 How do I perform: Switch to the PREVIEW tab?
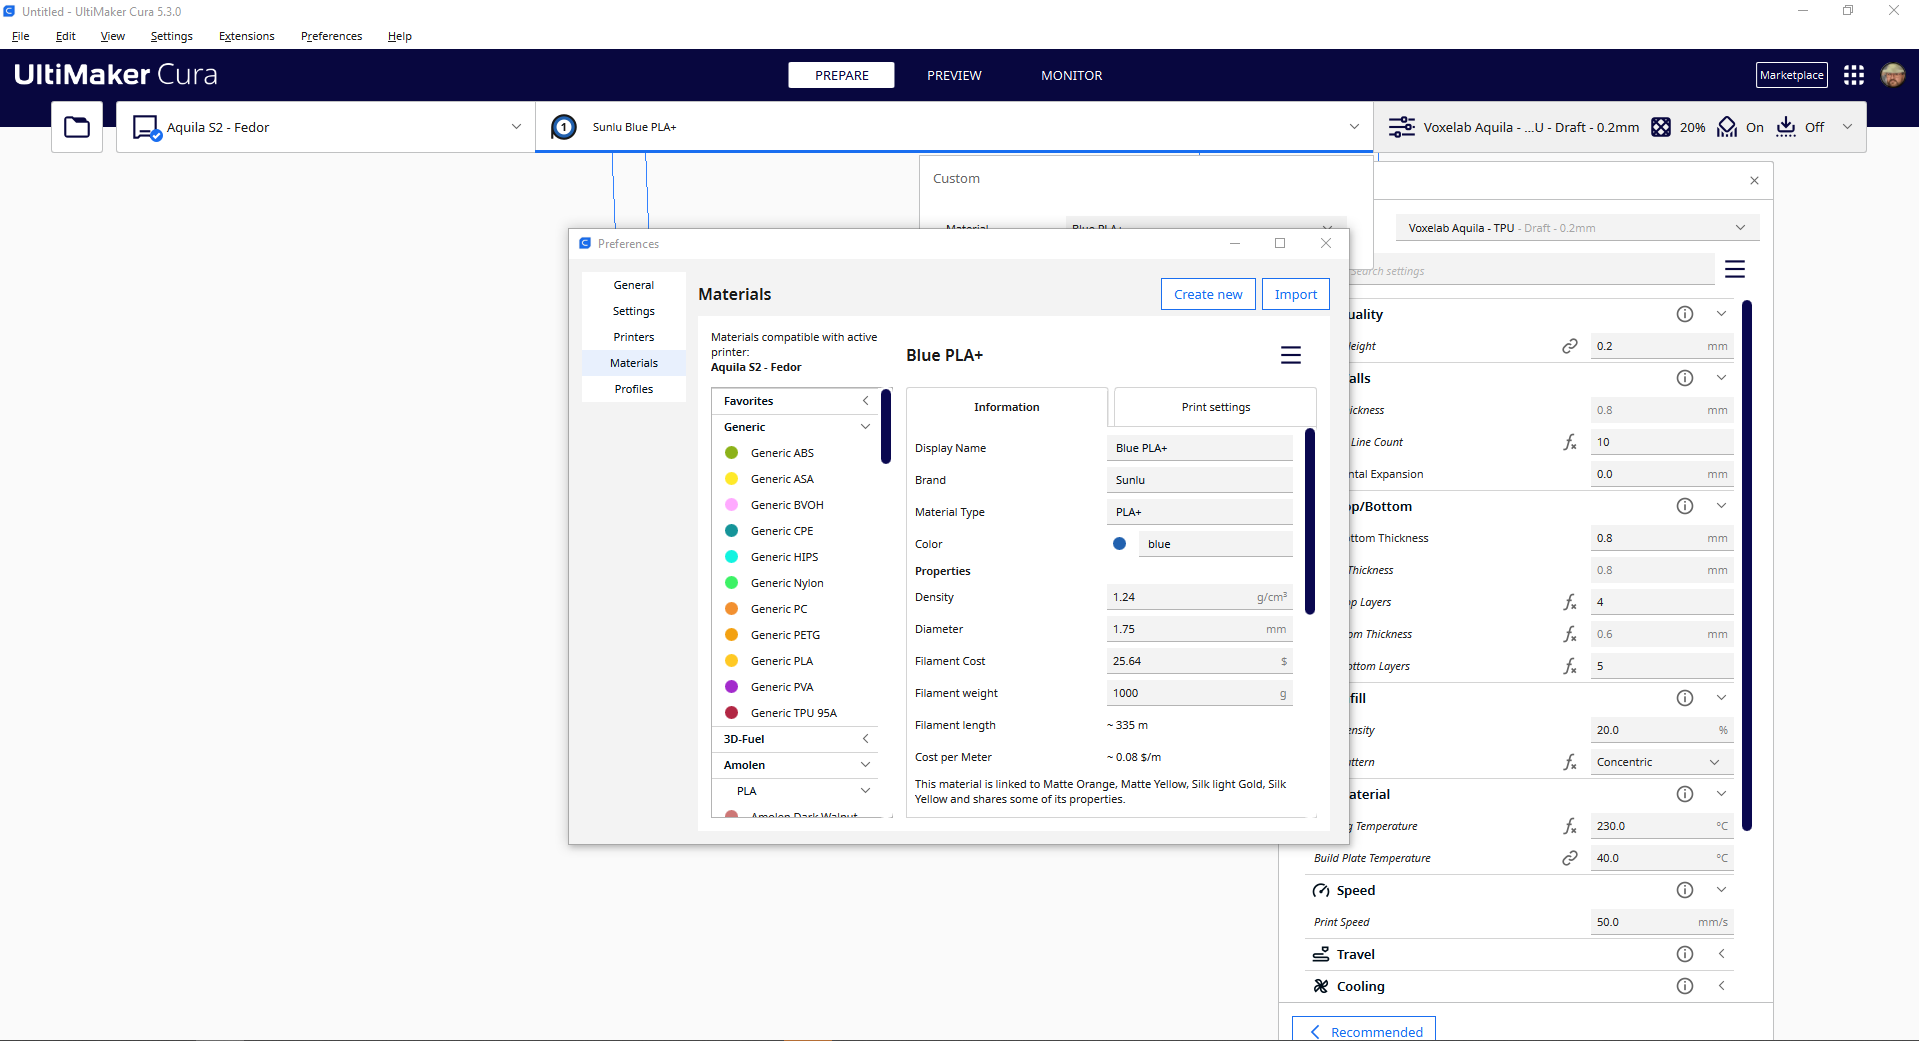pyautogui.click(x=954, y=75)
